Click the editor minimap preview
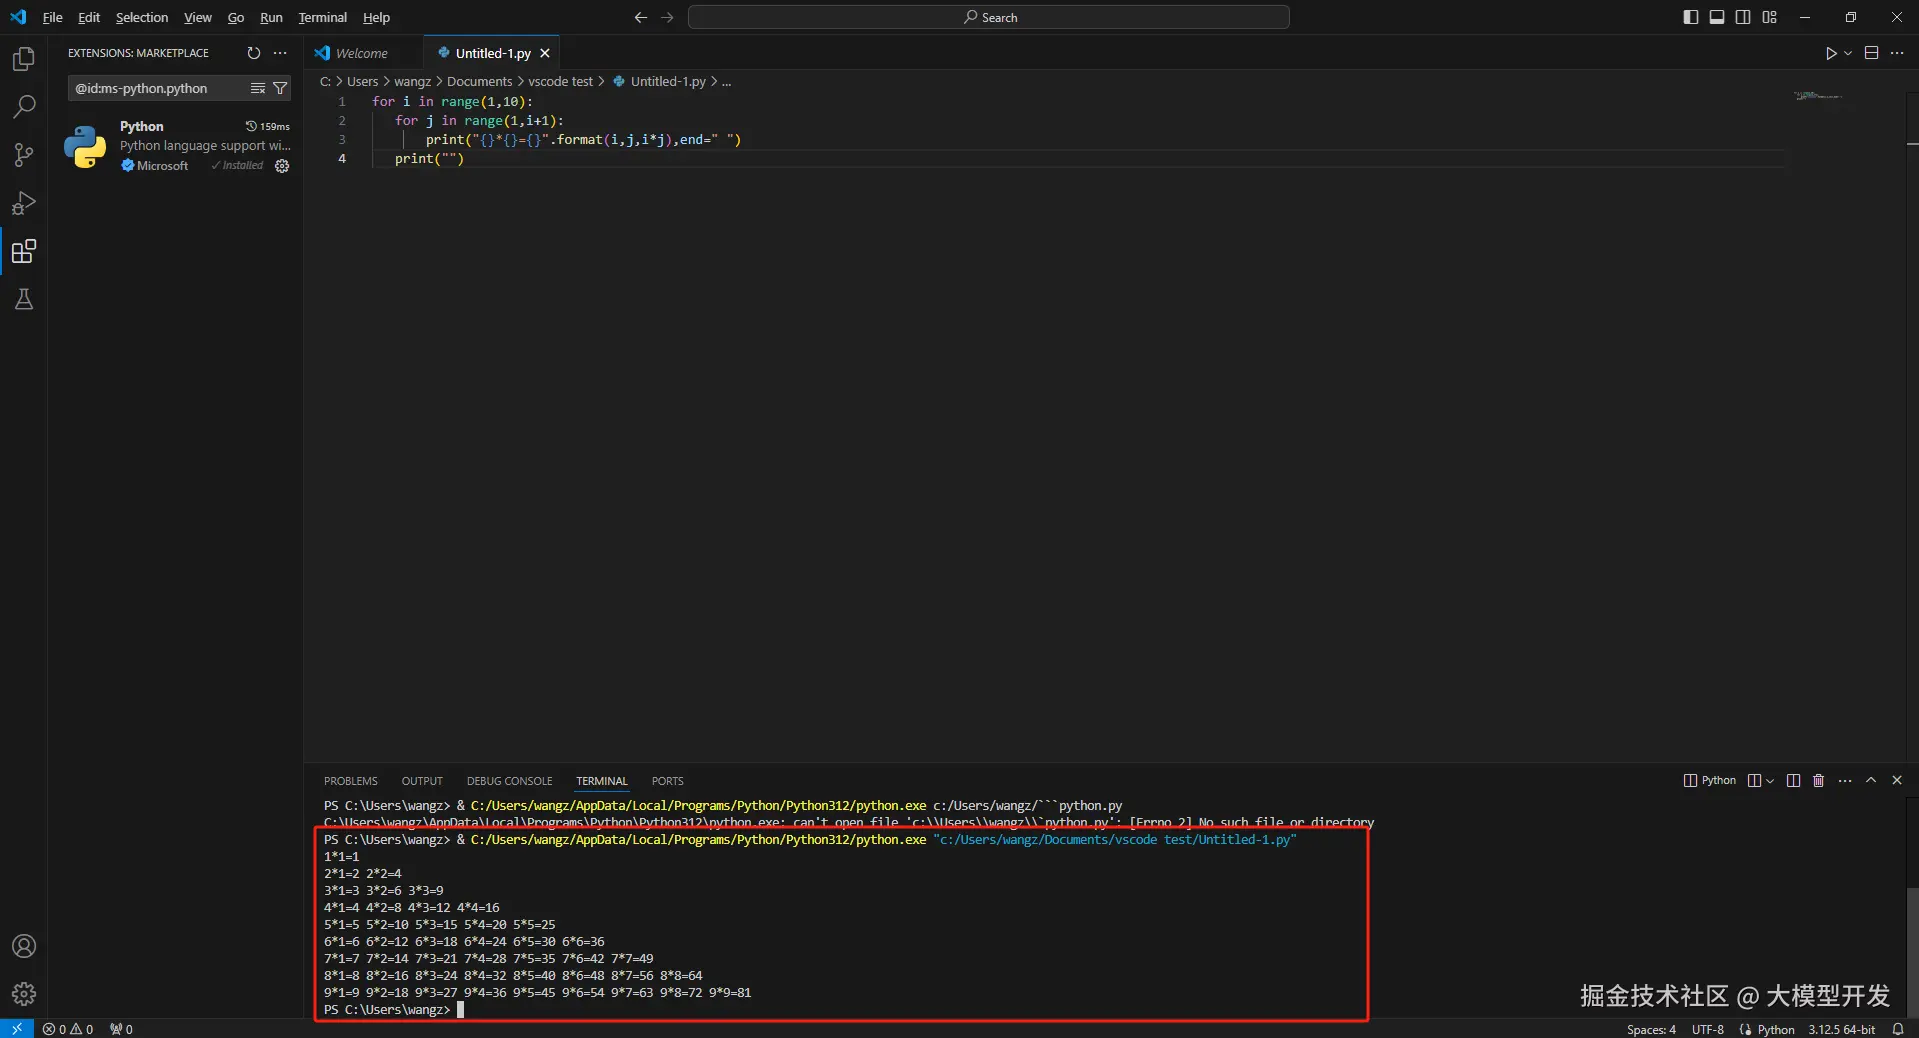This screenshot has height=1038, width=1919. click(1819, 96)
